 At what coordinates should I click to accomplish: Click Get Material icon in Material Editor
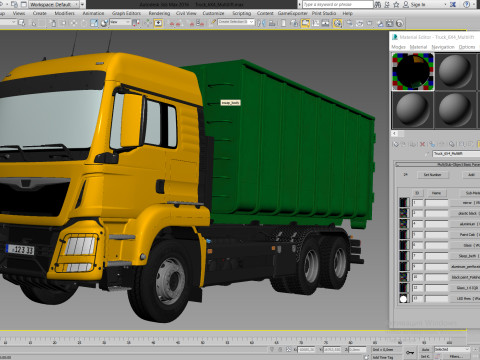point(396,144)
